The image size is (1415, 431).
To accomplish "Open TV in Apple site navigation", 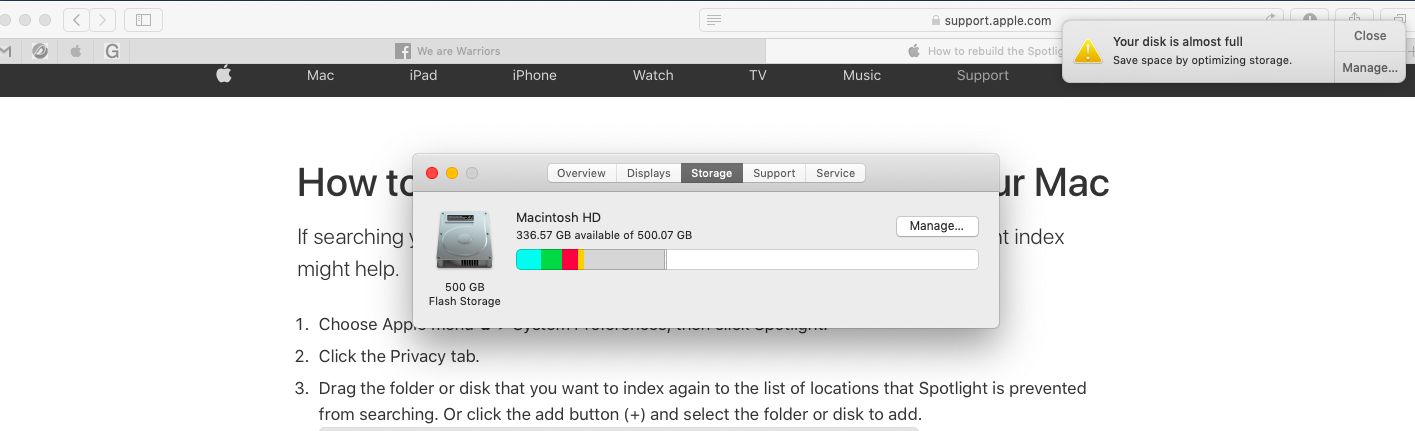I will point(758,75).
